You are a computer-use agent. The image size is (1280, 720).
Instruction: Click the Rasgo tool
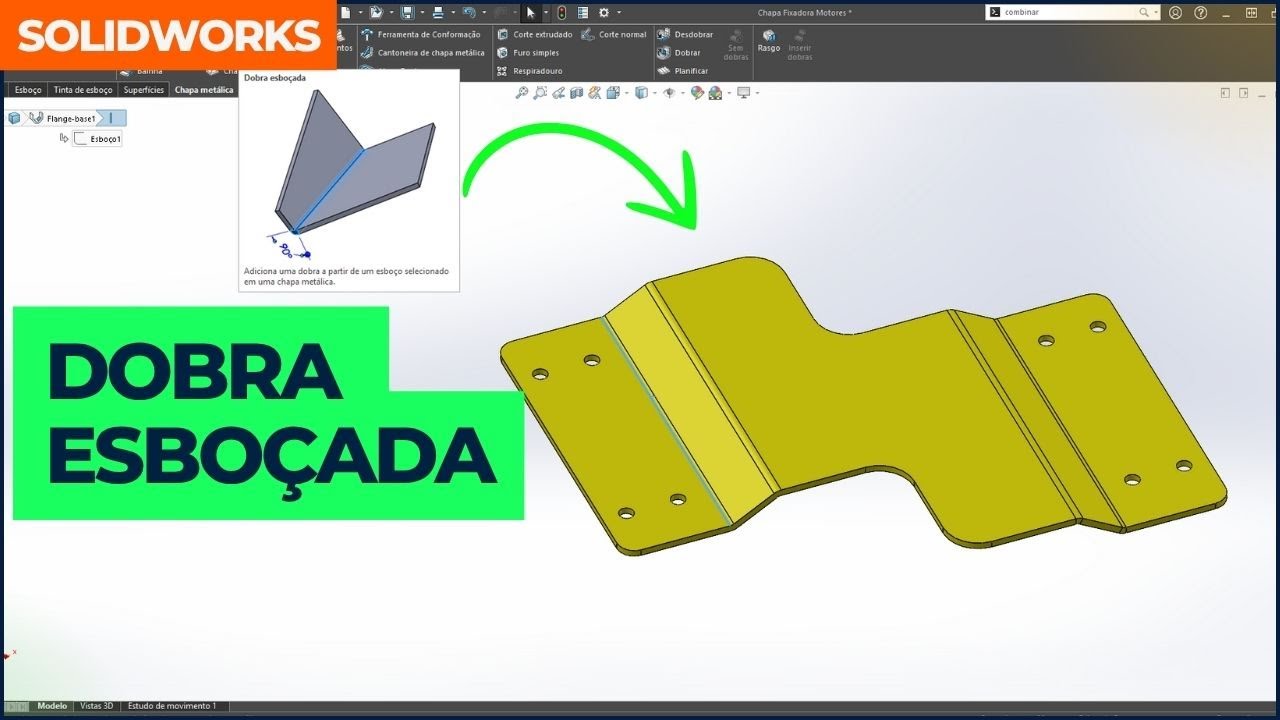pyautogui.click(x=768, y=40)
